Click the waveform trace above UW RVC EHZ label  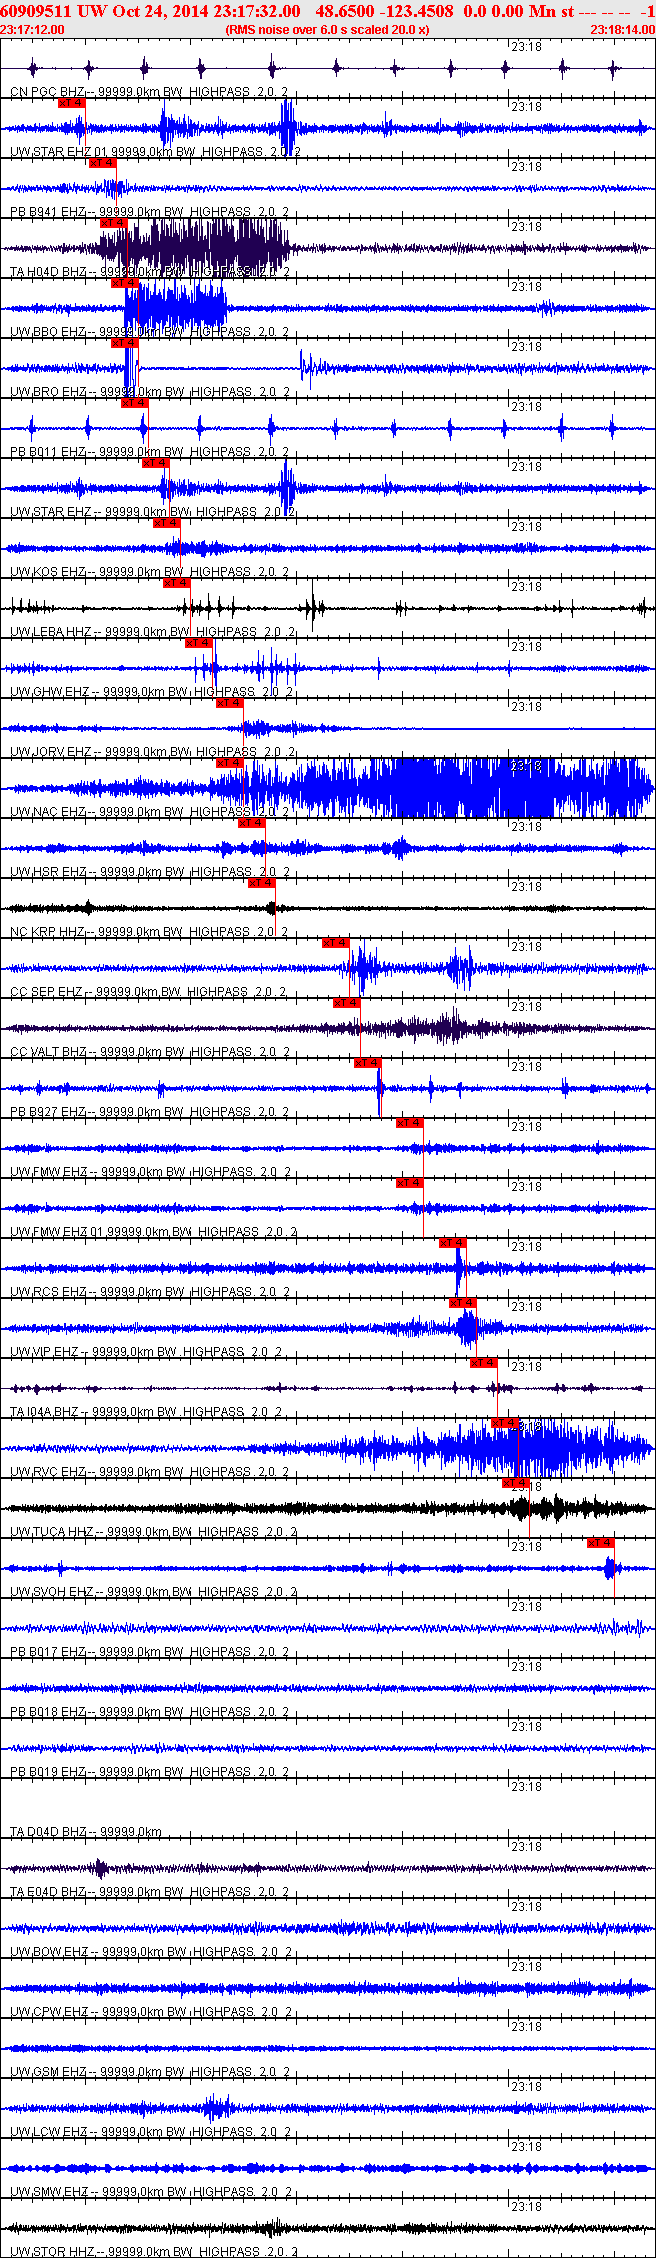pyautogui.click(x=328, y=1448)
